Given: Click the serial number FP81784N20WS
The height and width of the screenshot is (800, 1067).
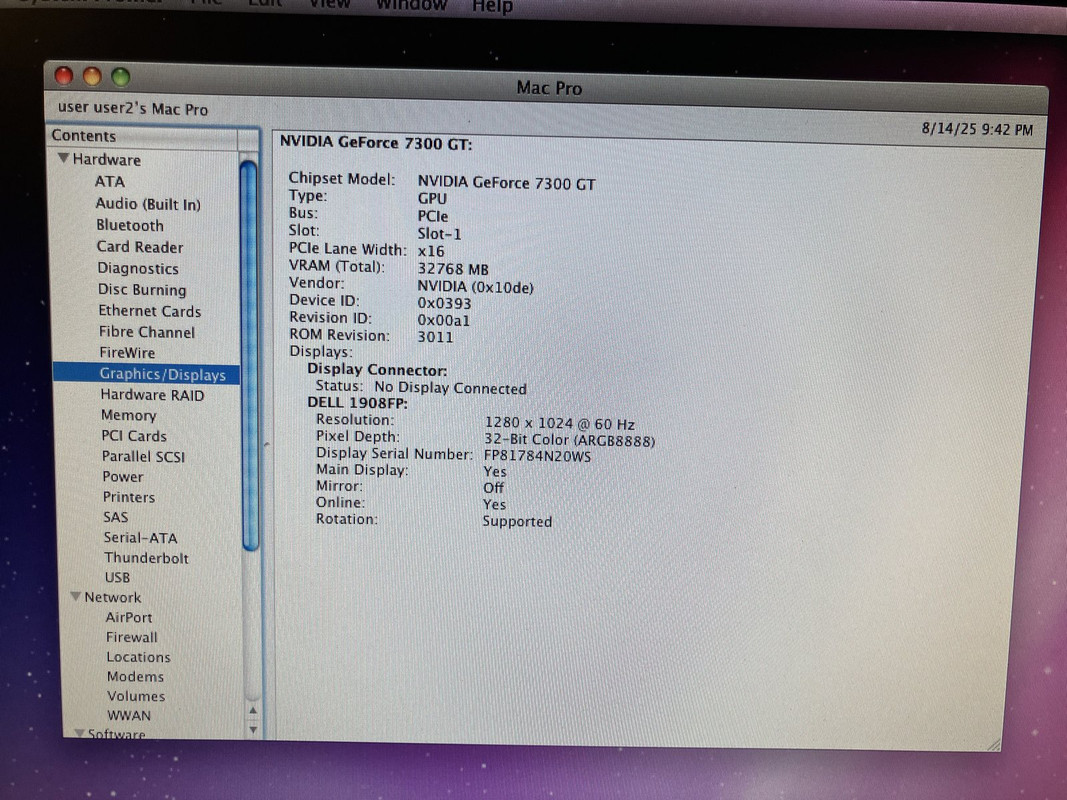Looking at the screenshot, I should click(x=537, y=456).
